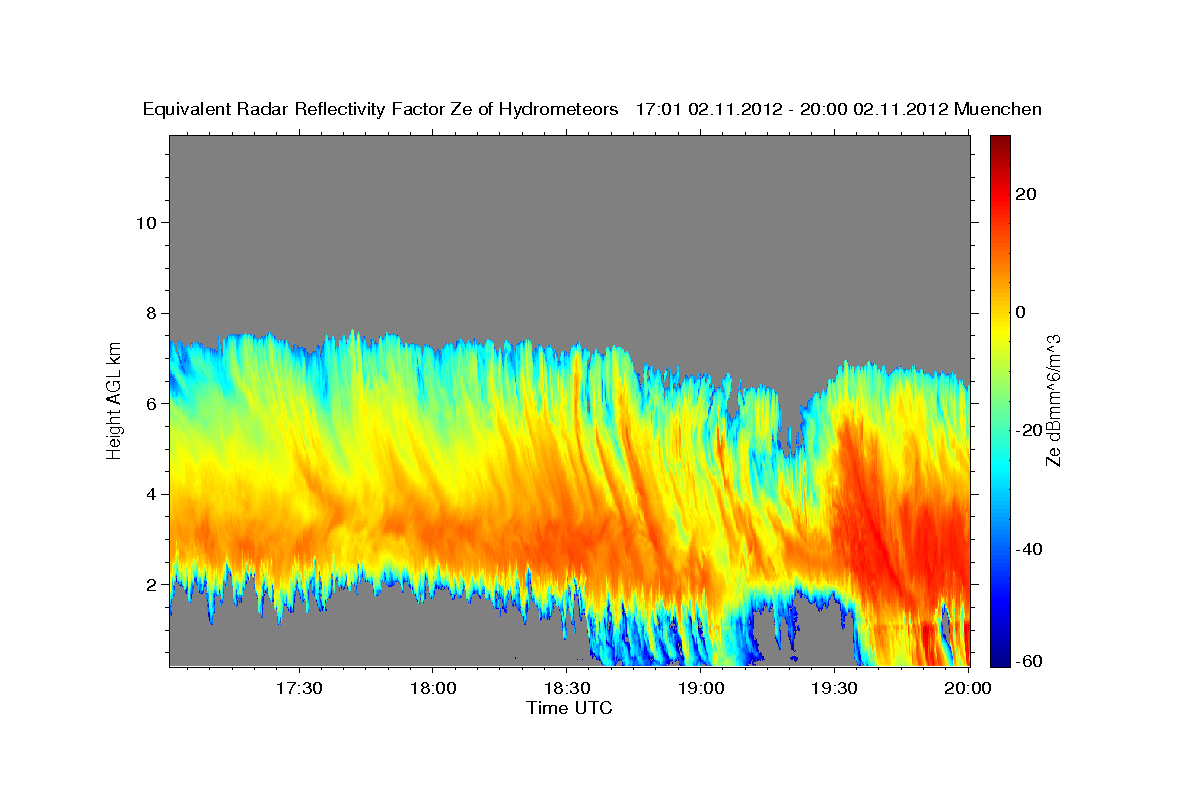This screenshot has width=1200, height=800.
Task: Click the colorbar value '-20'
Action: click(1029, 430)
